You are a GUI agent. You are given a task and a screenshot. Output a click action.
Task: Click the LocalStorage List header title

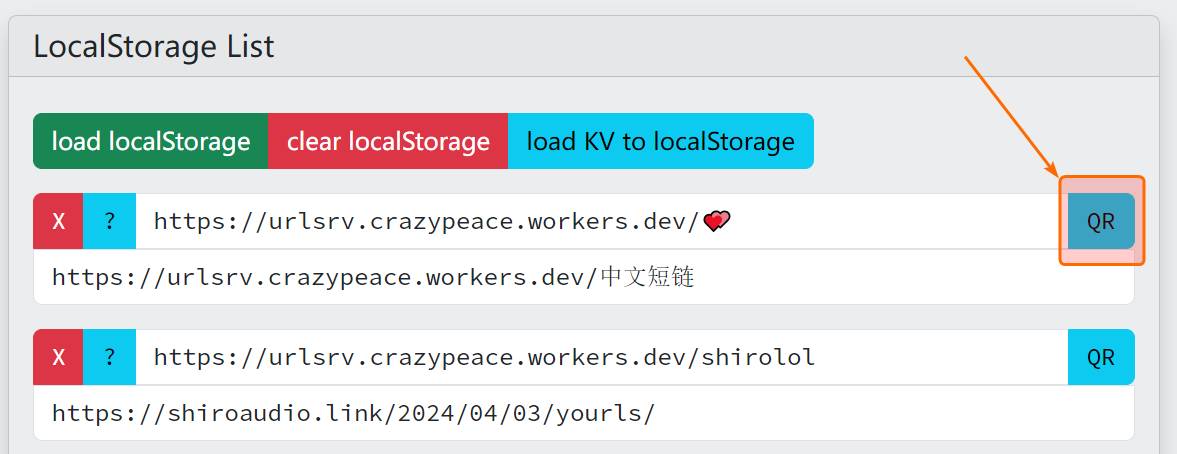(x=153, y=46)
